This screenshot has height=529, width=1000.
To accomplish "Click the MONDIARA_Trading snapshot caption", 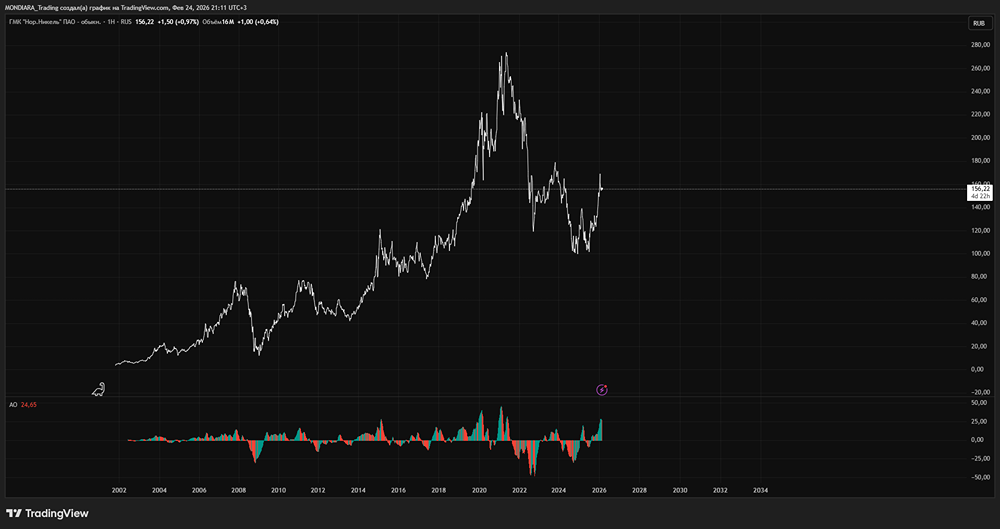I will point(128,7).
